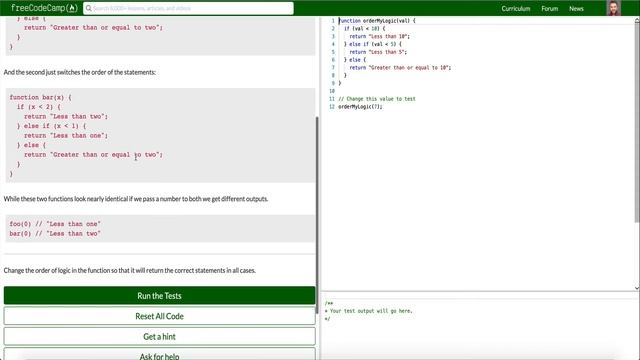640x360 pixels.
Task: Click the Ask for help button
Action: coord(160,354)
